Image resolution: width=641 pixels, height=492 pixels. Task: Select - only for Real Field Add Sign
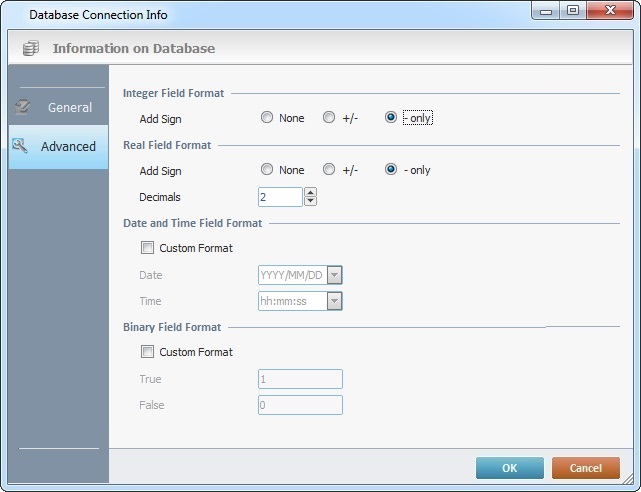click(391, 170)
